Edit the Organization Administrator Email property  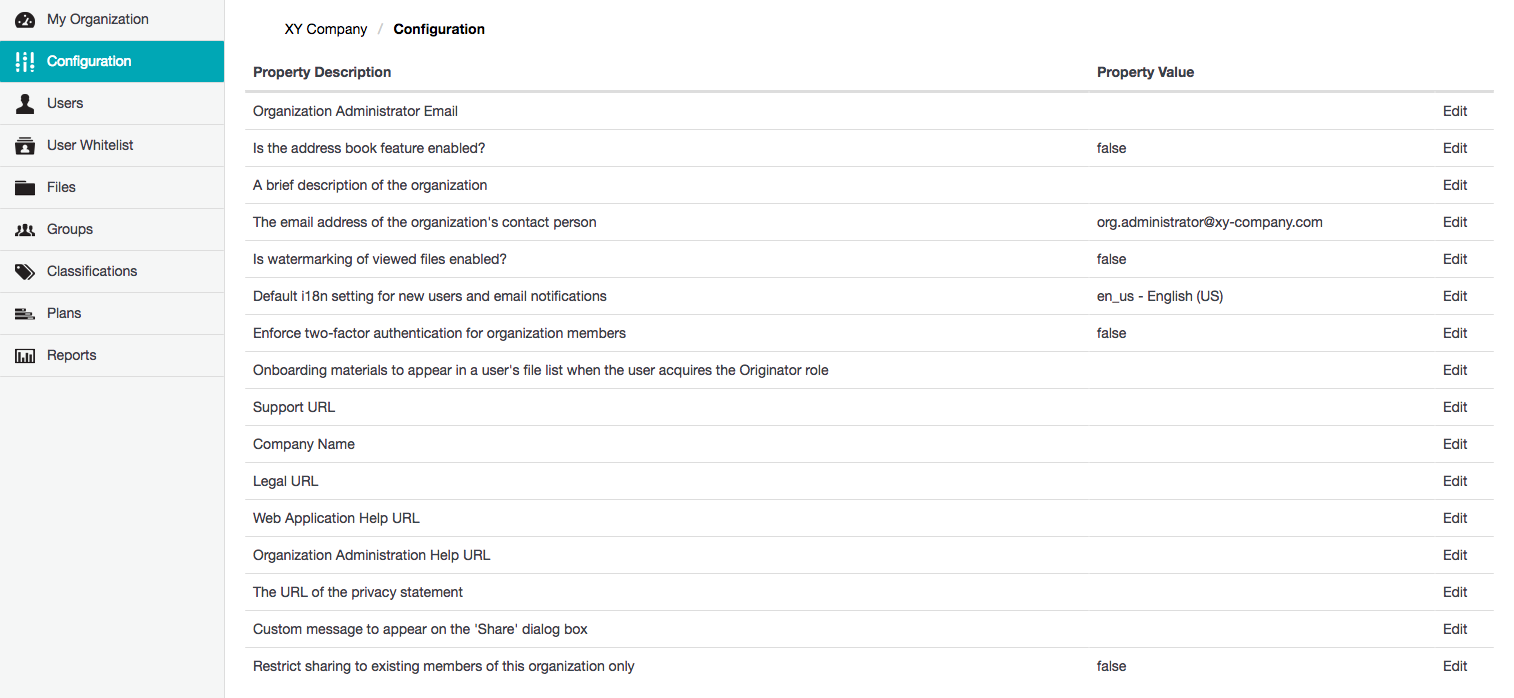[1455, 111]
